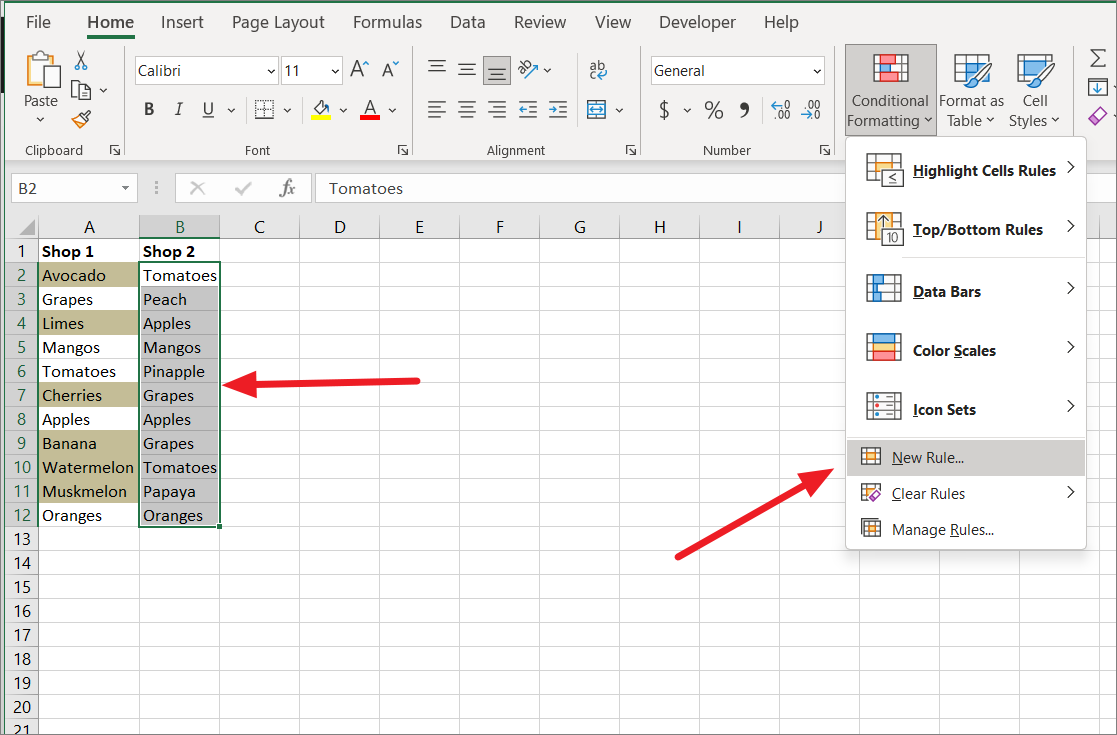1117x735 pixels.
Task: Open the Developer ribbon tab
Action: pyautogui.click(x=697, y=22)
